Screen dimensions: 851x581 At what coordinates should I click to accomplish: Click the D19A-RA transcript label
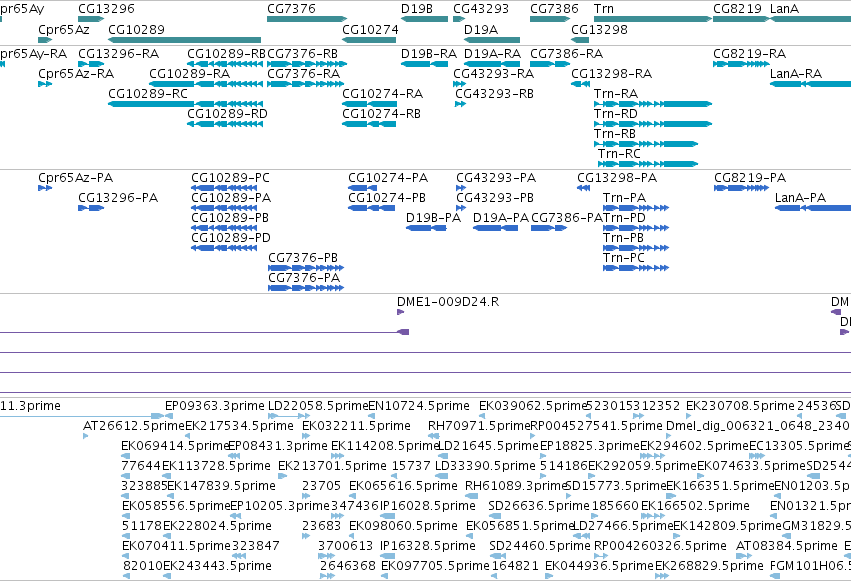click(492, 54)
